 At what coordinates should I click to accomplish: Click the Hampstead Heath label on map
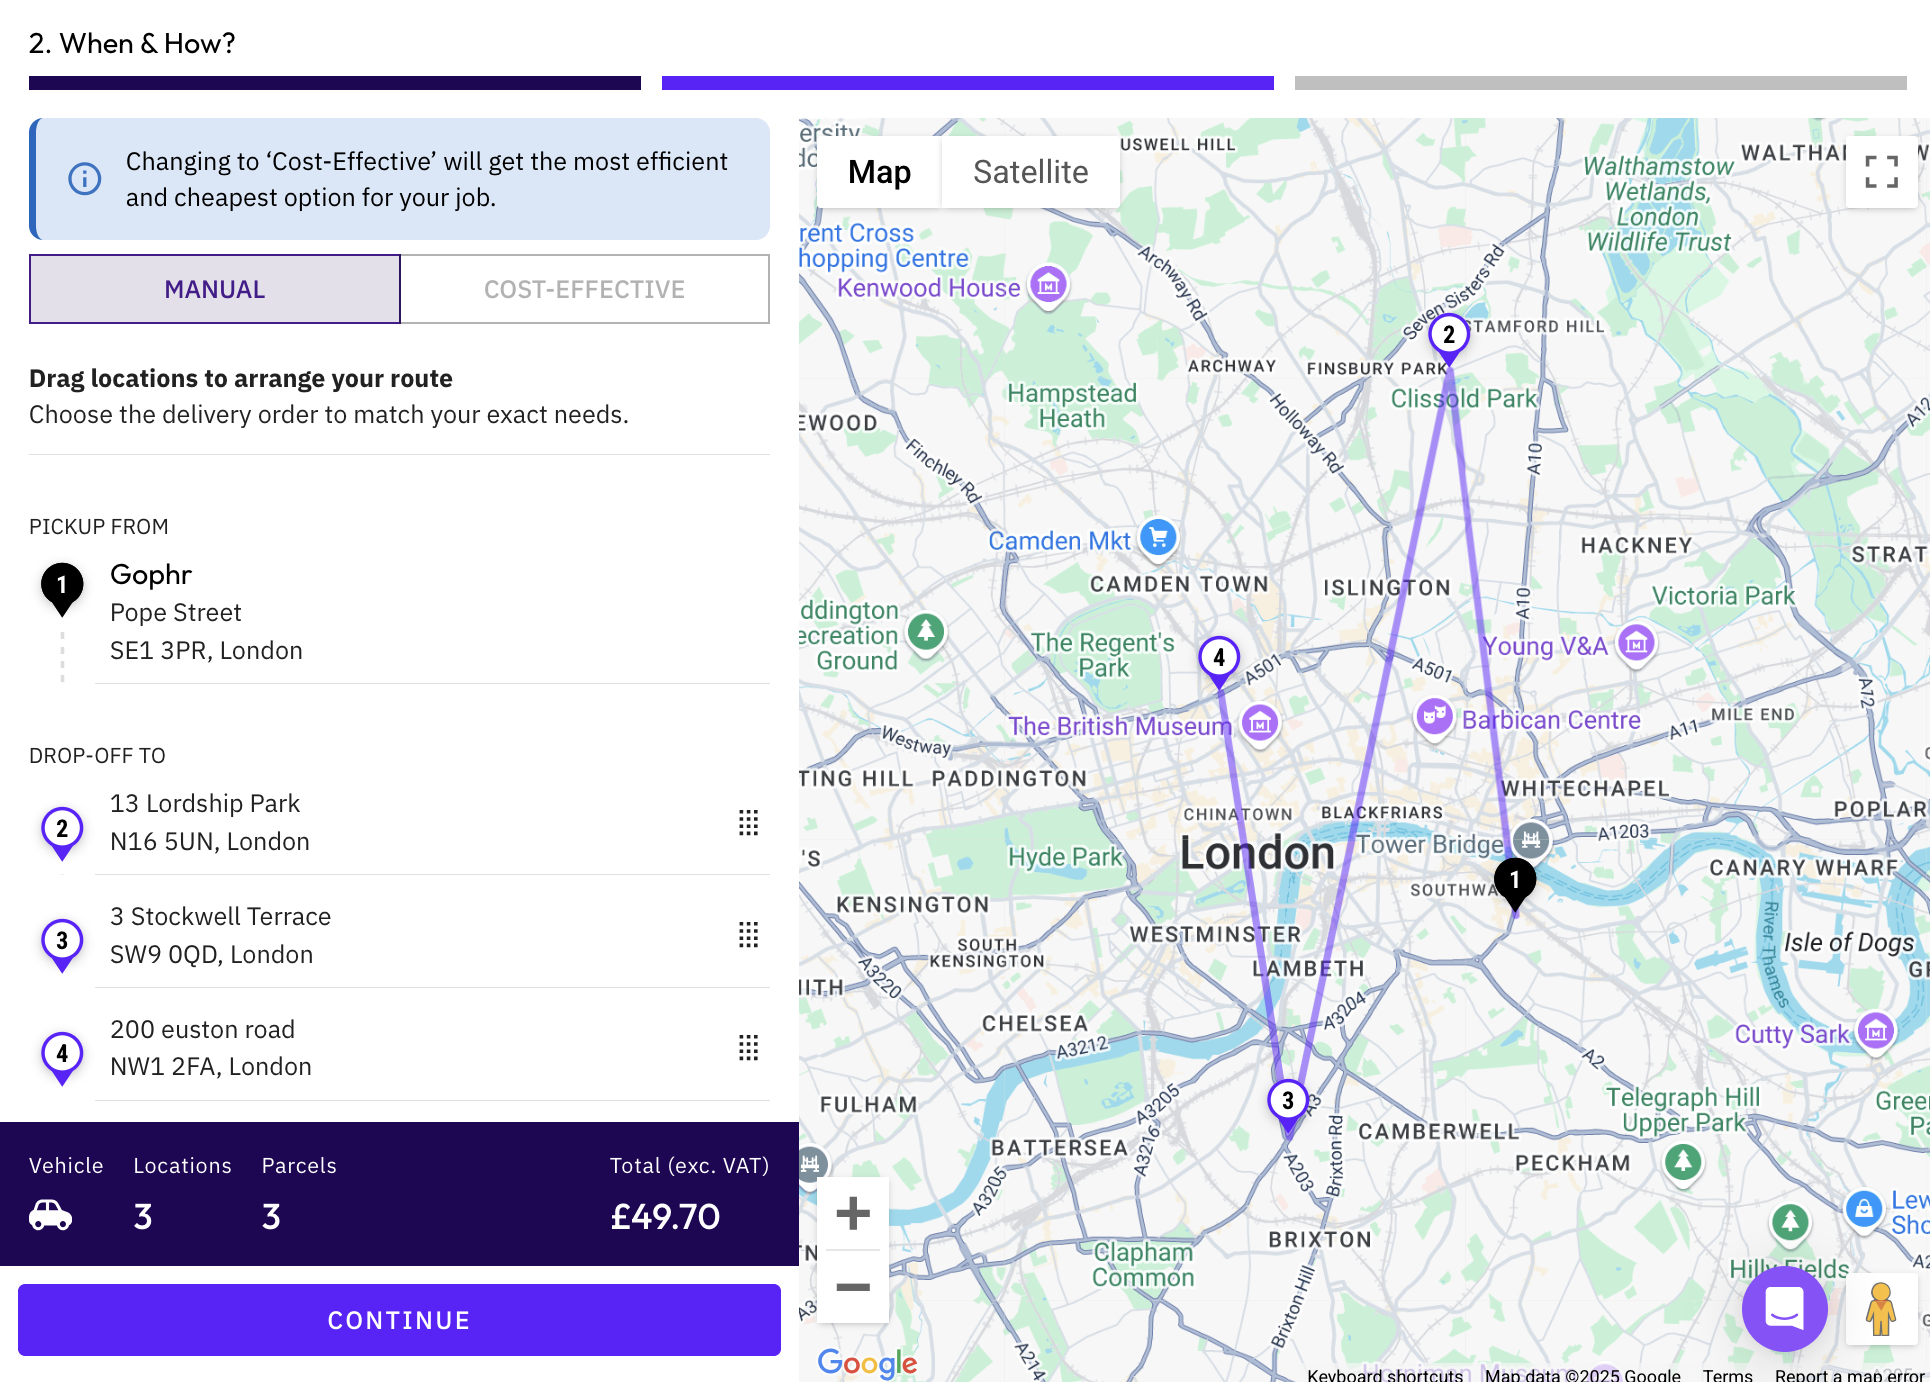point(1072,406)
